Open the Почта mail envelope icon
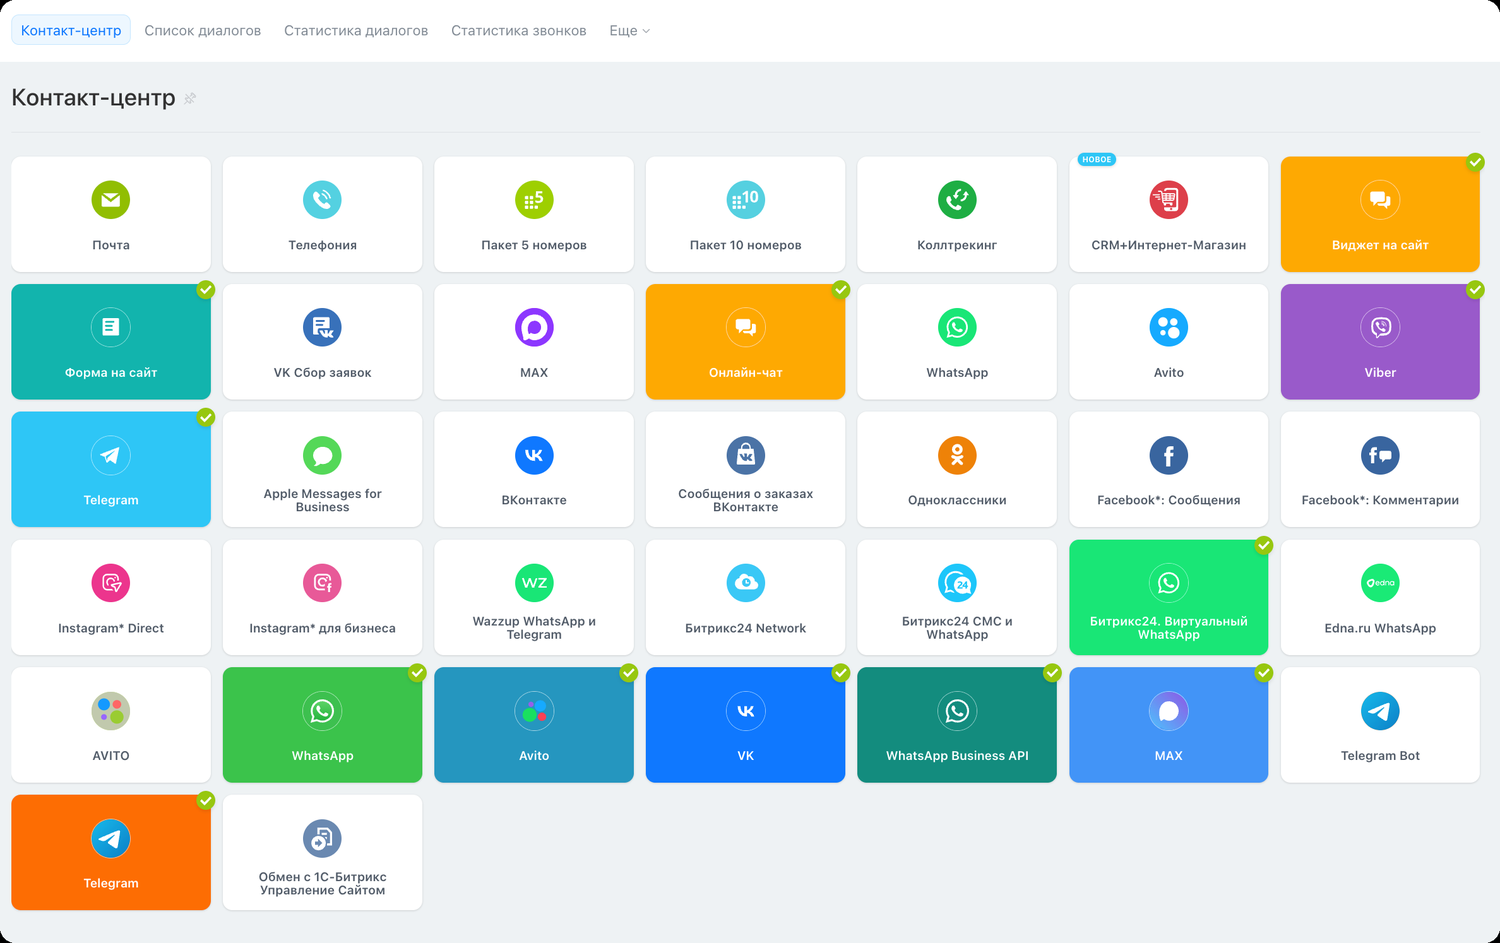This screenshot has width=1500, height=943. [x=111, y=200]
